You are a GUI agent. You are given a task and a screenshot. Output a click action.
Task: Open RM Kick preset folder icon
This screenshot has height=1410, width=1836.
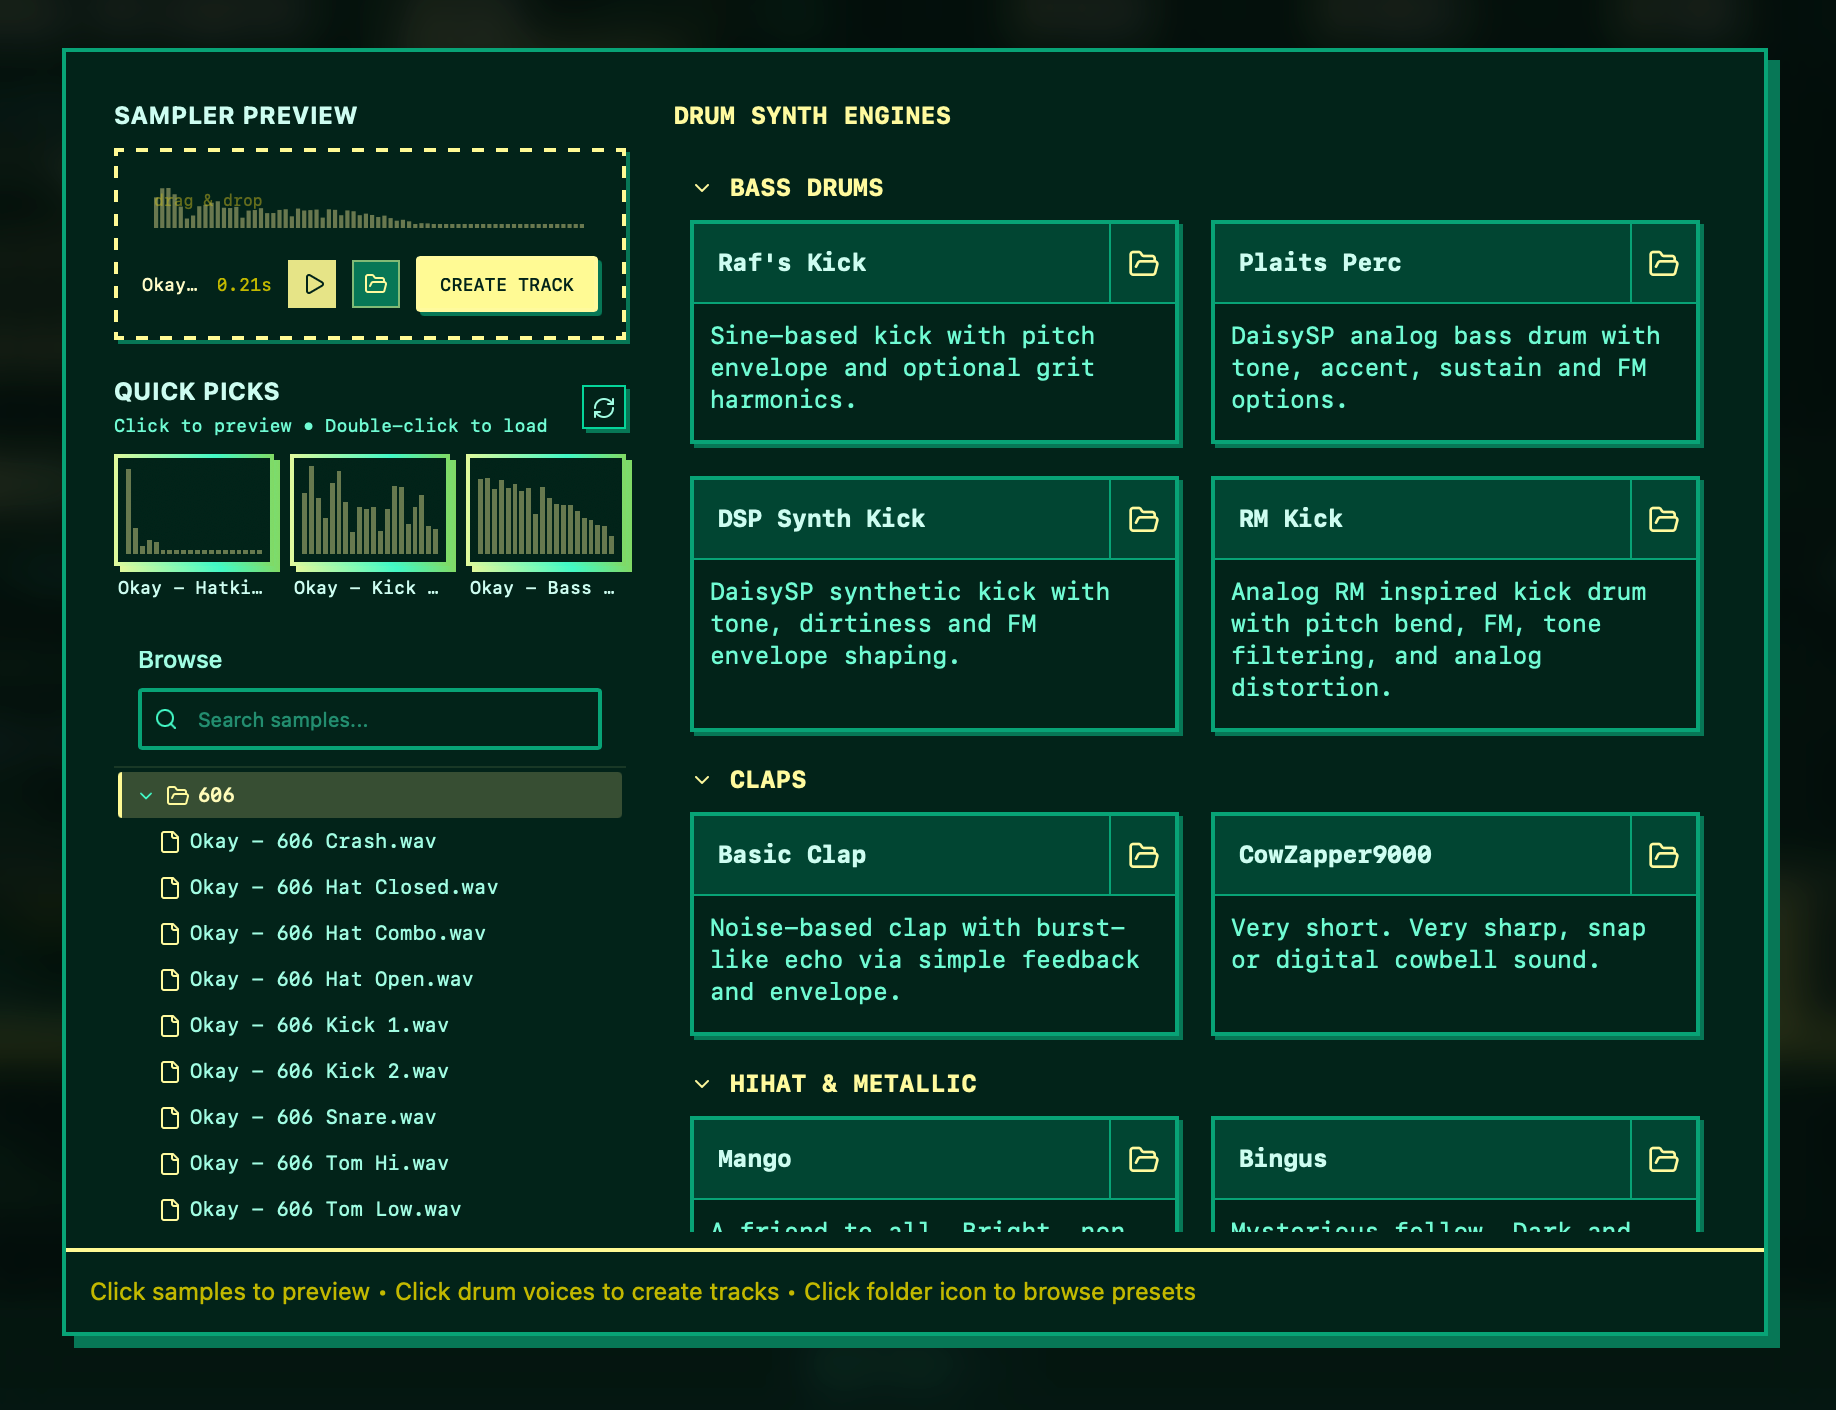coord(1663,519)
